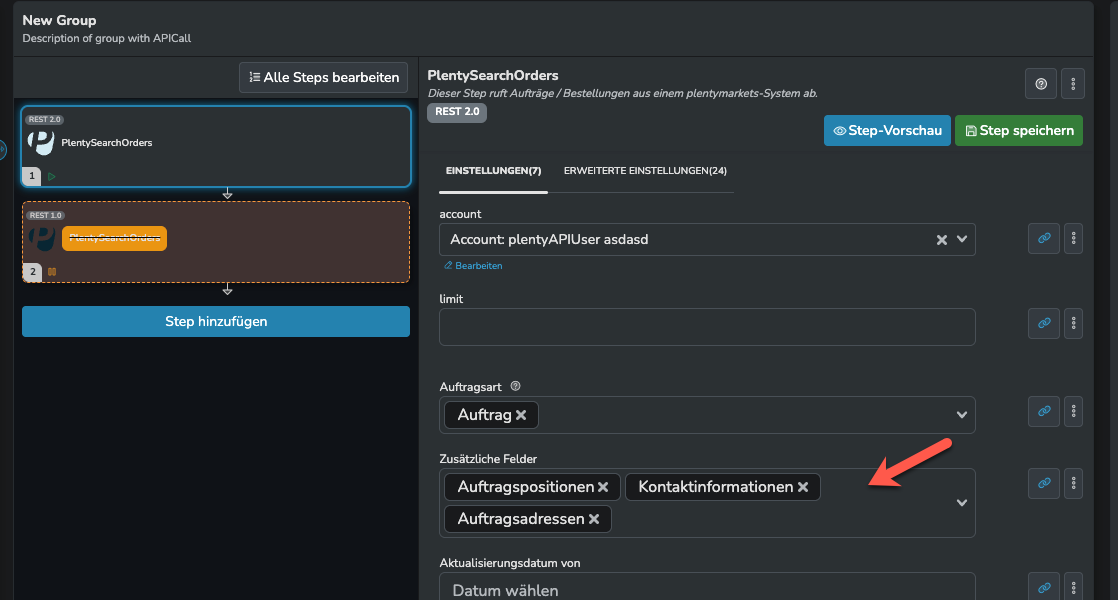The width and height of the screenshot is (1118, 600).
Task: Click the link icon next to account field
Action: tap(1043, 239)
